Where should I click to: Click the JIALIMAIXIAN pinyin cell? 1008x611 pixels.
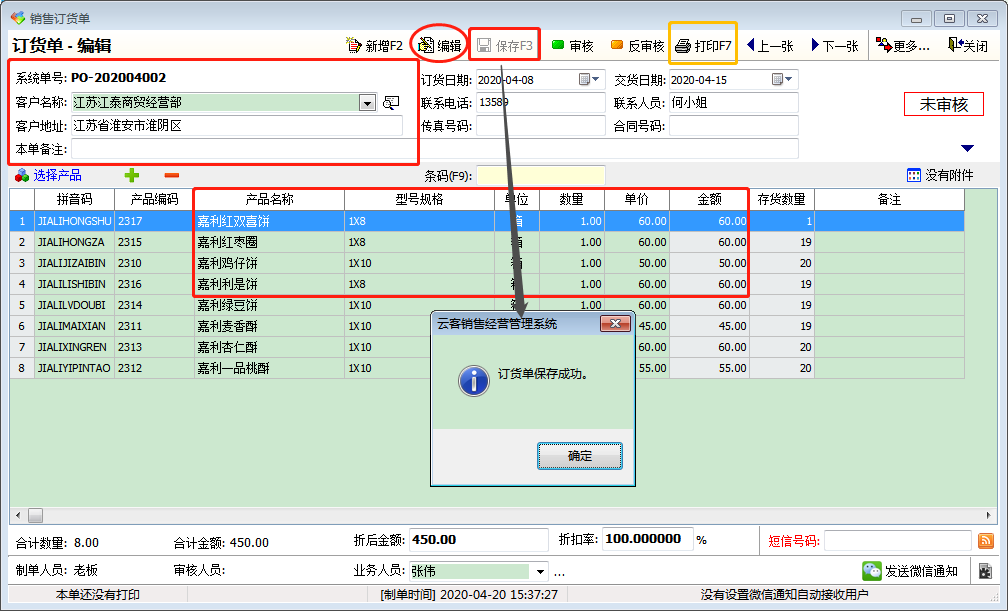pos(75,326)
